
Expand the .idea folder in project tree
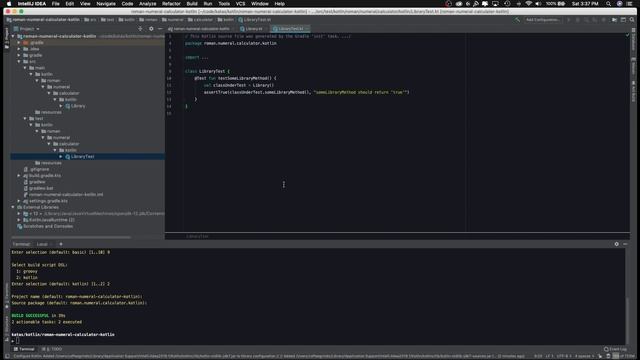pyautogui.click(x=19, y=49)
